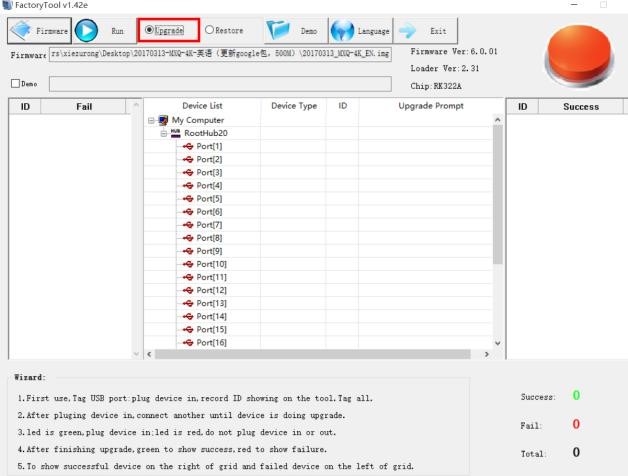This screenshot has width=628, height=476.
Task: Click the USB icon of Port[7]
Action: click(x=188, y=225)
